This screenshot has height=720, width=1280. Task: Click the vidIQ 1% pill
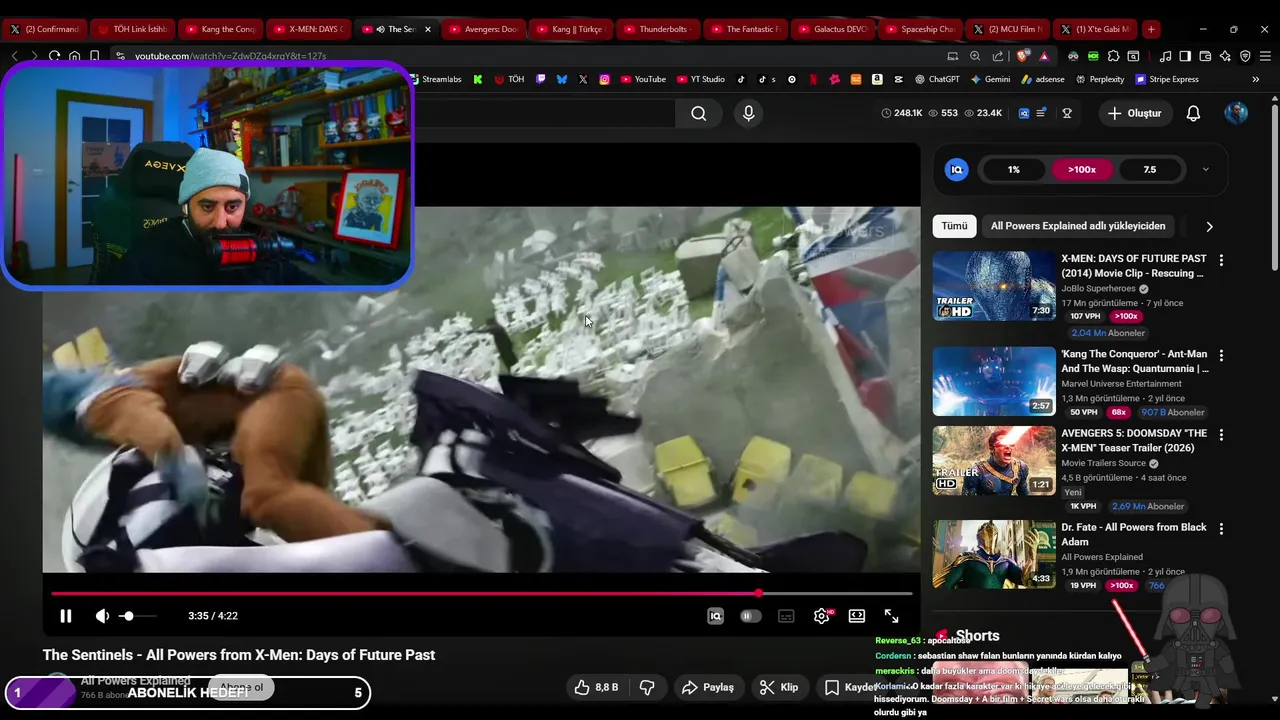coord(1014,170)
